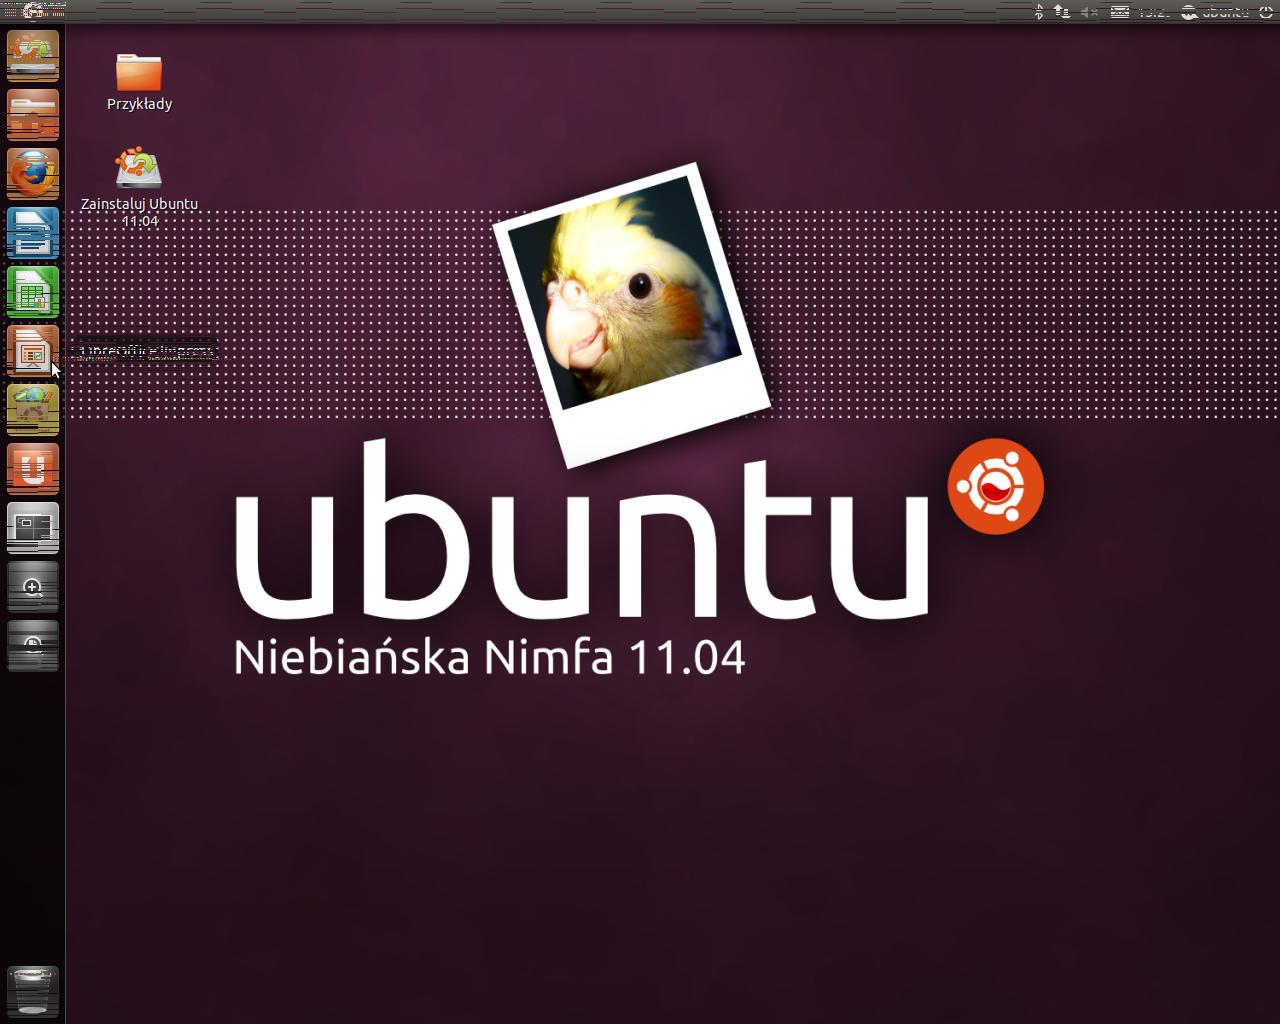Open the Ubuntu installer launcher icon
This screenshot has height=1024, width=1280.
(33, 56)
